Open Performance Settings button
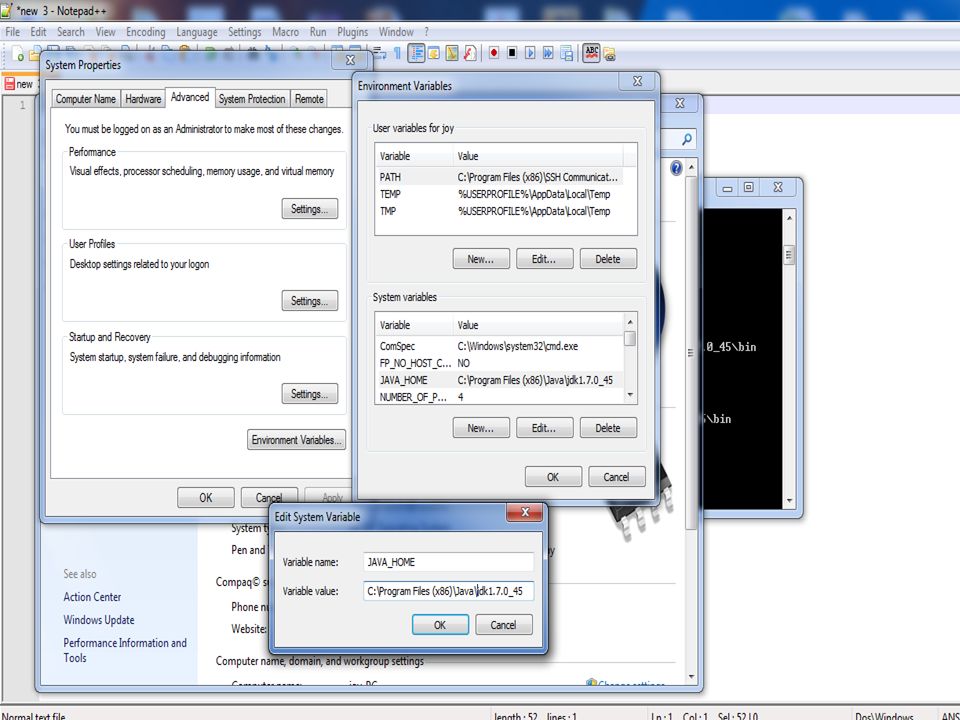Viewport: 960px width, 720px height. pos(310,209)
